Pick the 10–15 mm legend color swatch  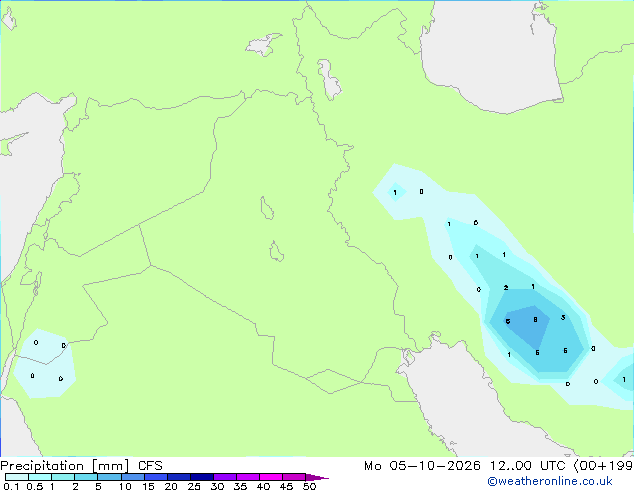pyautogui.click(x=133, y=477)
